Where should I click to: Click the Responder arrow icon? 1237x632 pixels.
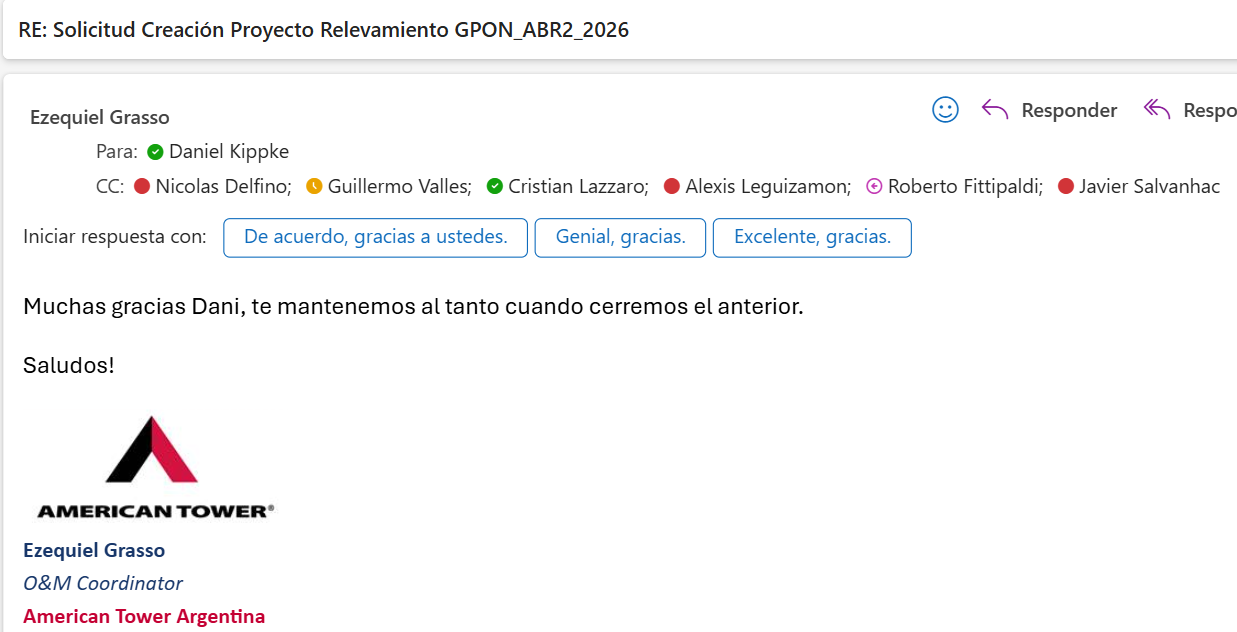coord(995,110)
